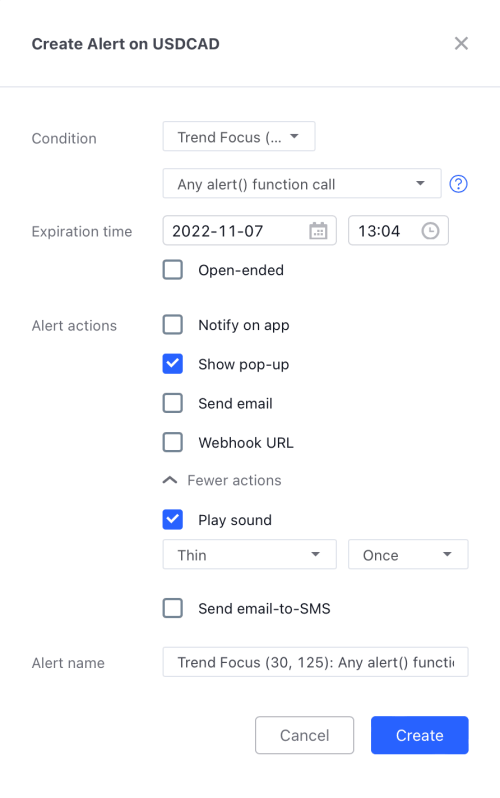Image resolution: width=500 pixels, height=798 pixels.
Task: Open the Thin sound selection dropdown
Action: click(x=249, y=554)
